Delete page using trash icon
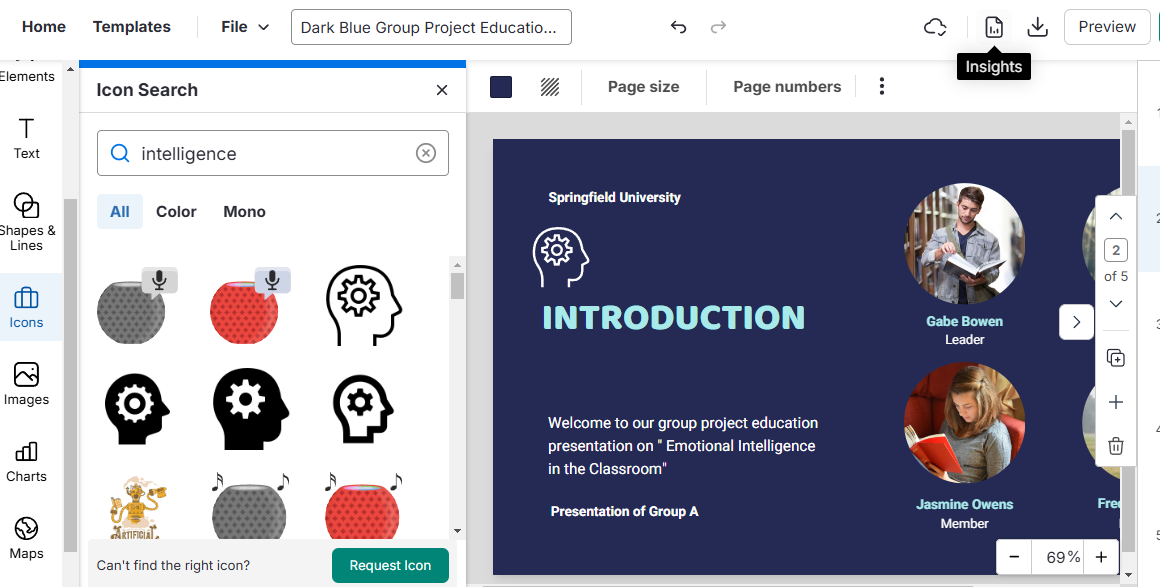Screen dimensions: 1160x587 click(1116, 446)
